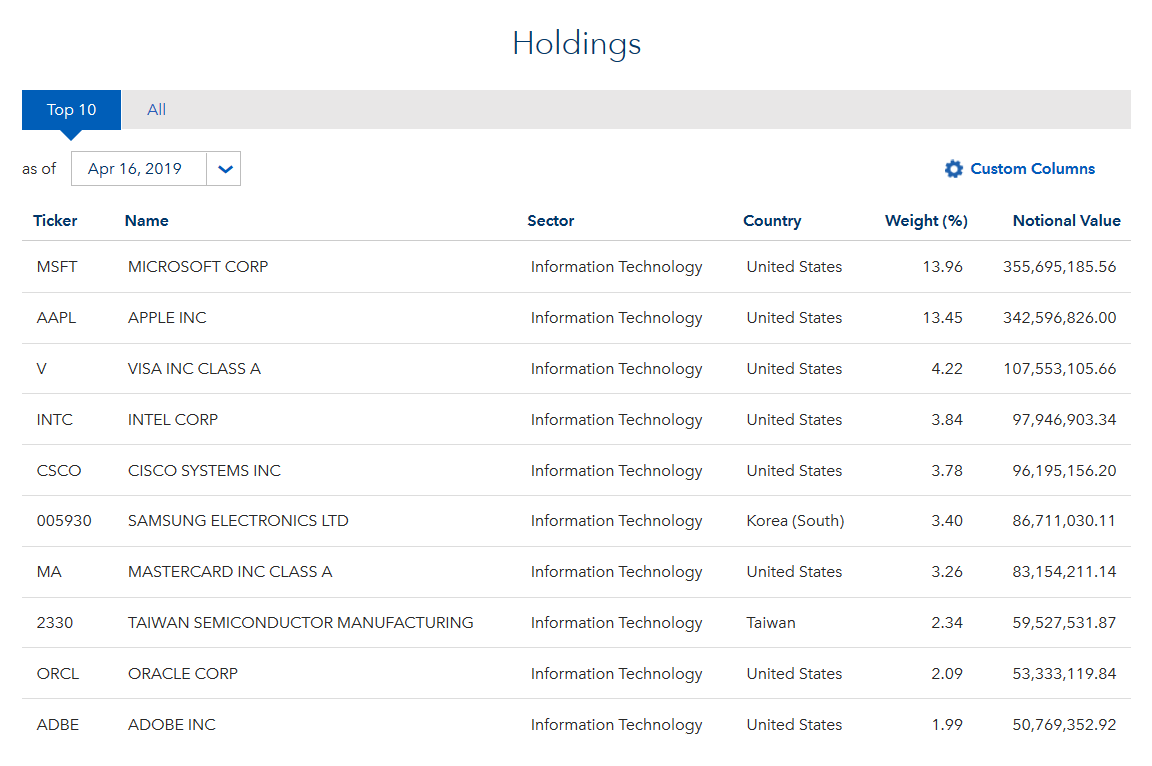Click notional value 97,946,903.34
This screenshot has height=766, width=1152.
1065,419
